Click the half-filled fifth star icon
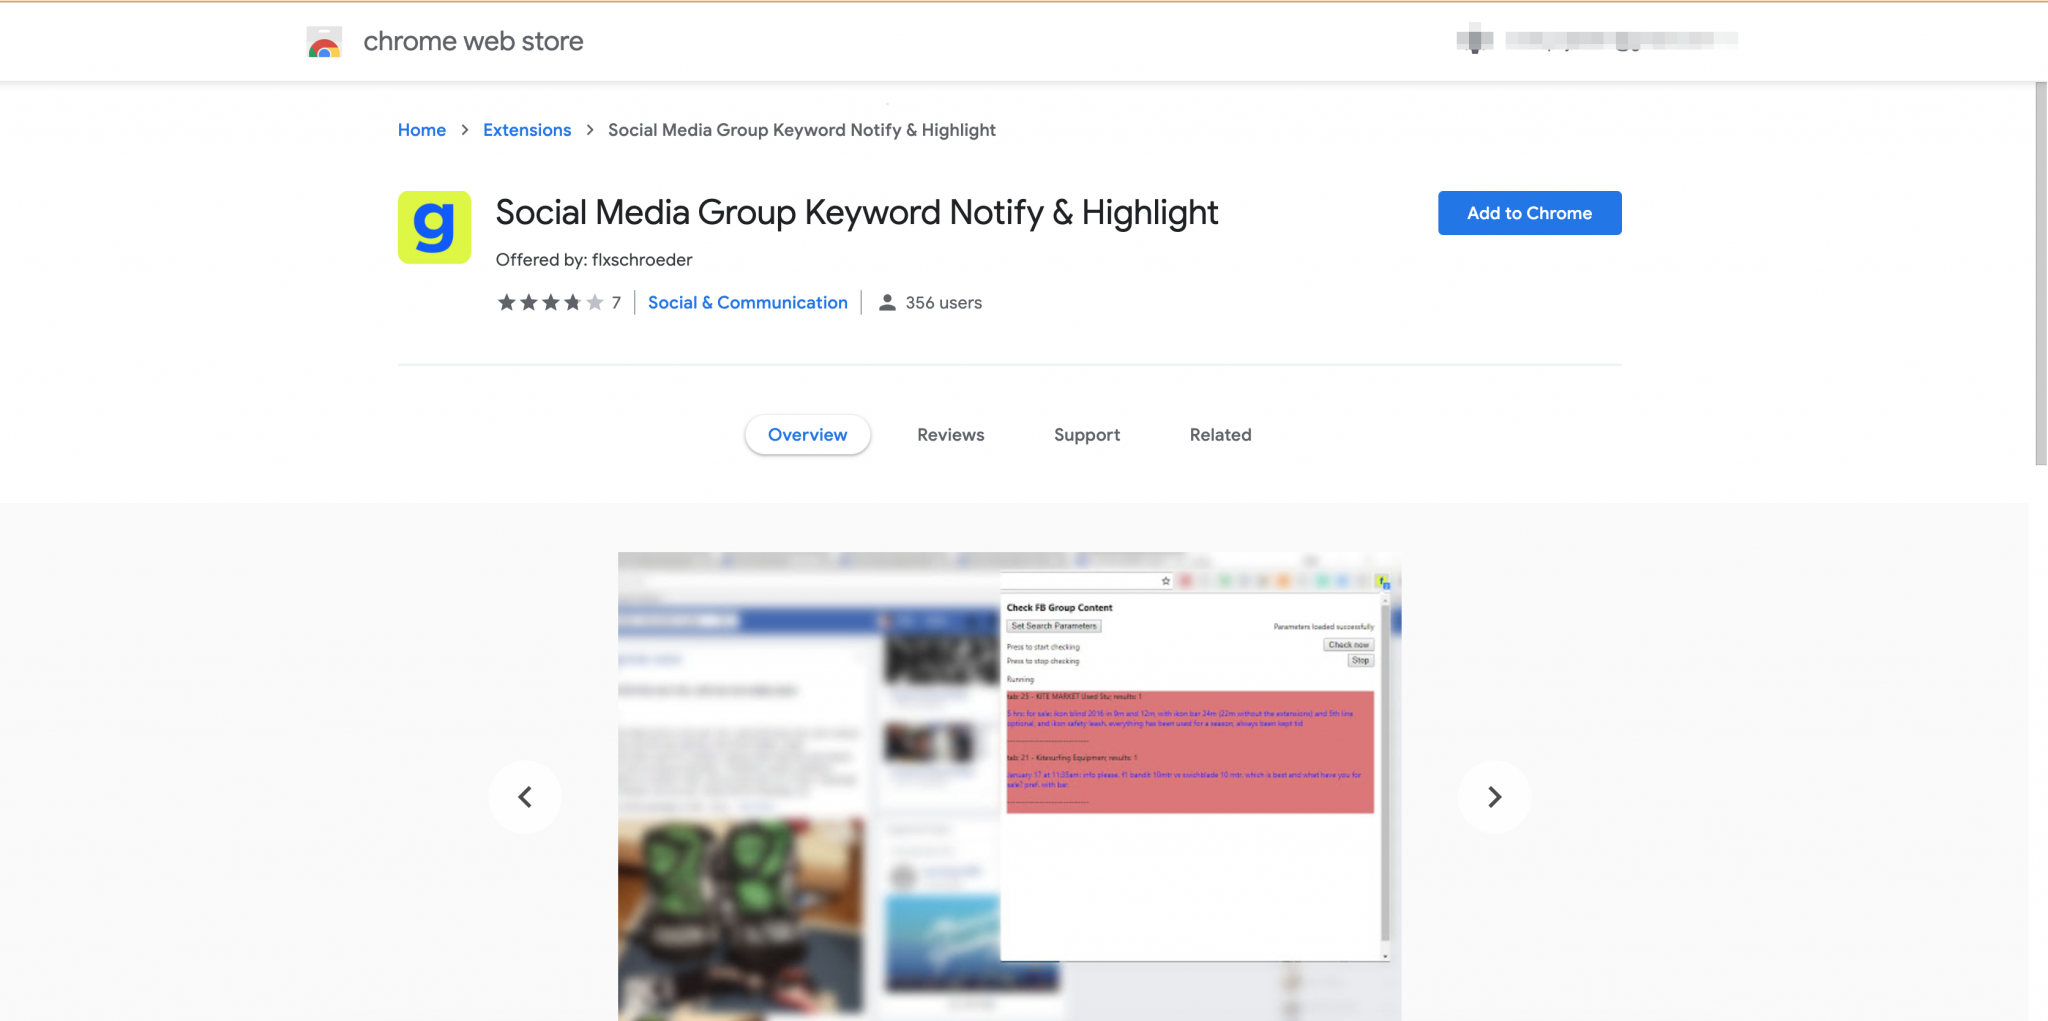The height and width of the screenshot is (1021, 2048). 594,301
